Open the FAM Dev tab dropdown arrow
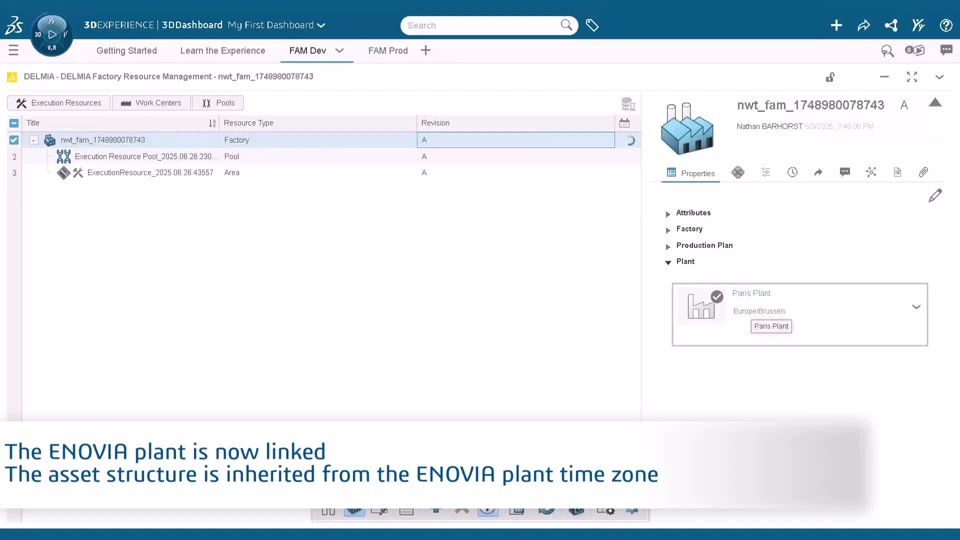This screenshot has height=540, width=960. 340,50
